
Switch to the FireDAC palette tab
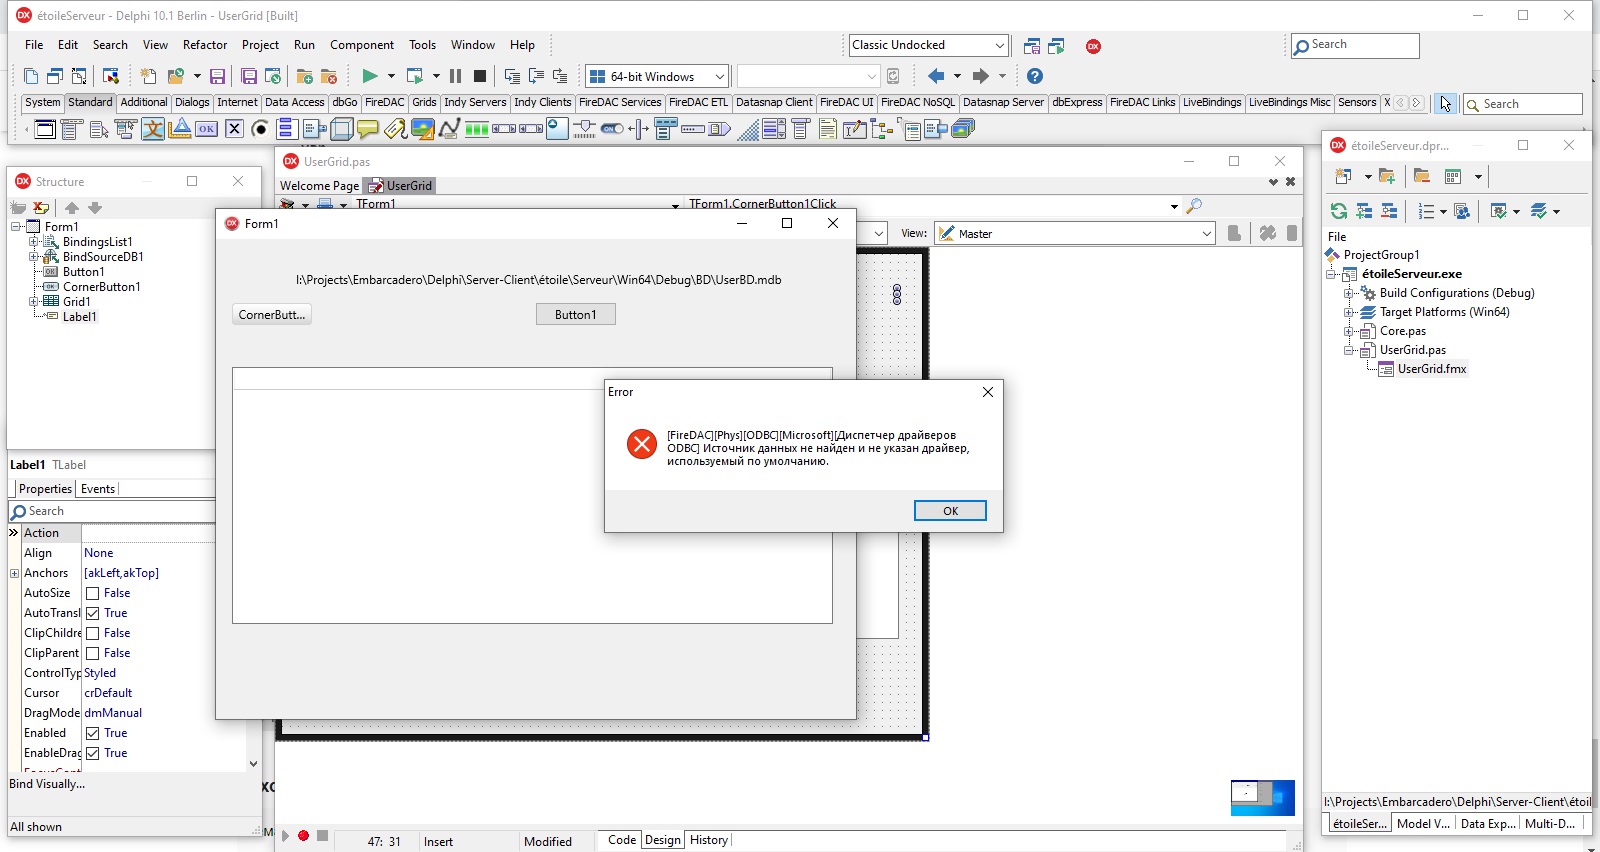(x=384, y=102)
